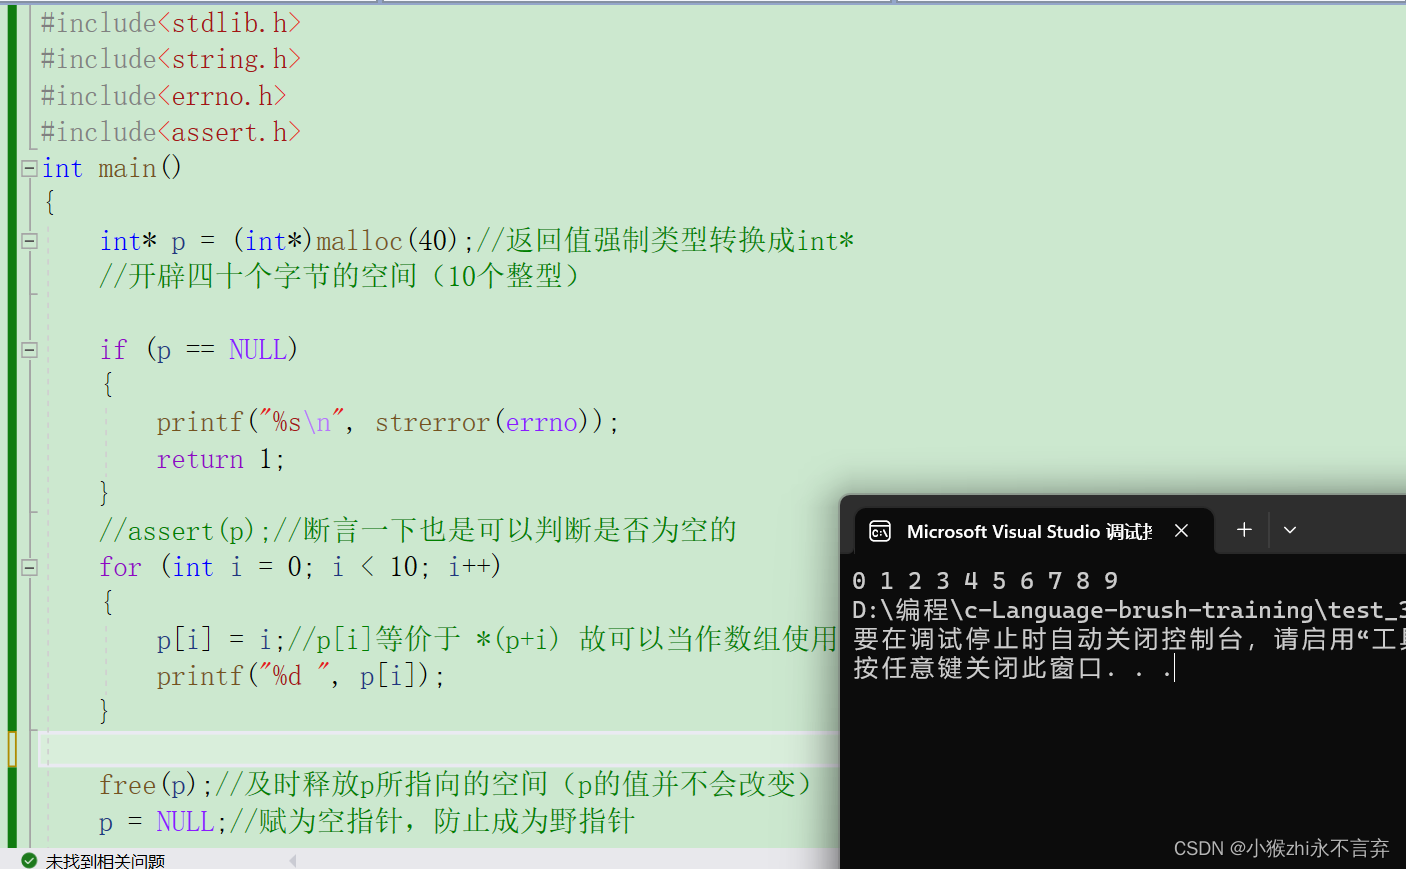The height and width of the screenshot is (869, 1406).
Task: Collapse the int main() function block
Action: [x=29, y=168]
